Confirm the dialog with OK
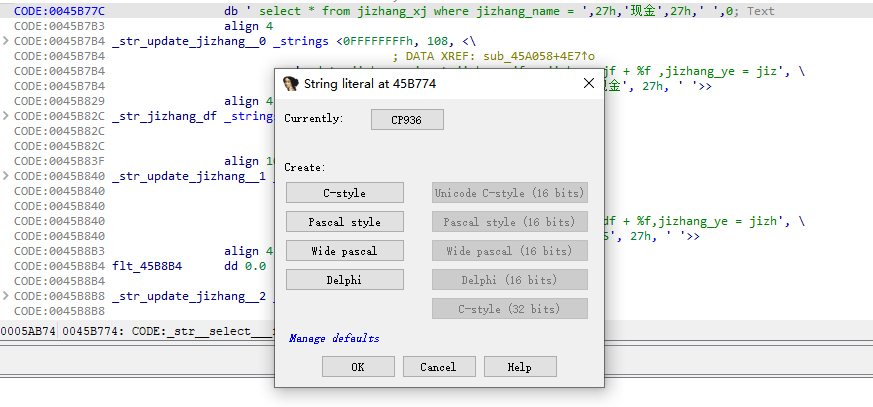This screenshot has width=873, height=407. [x=358, y=367]
